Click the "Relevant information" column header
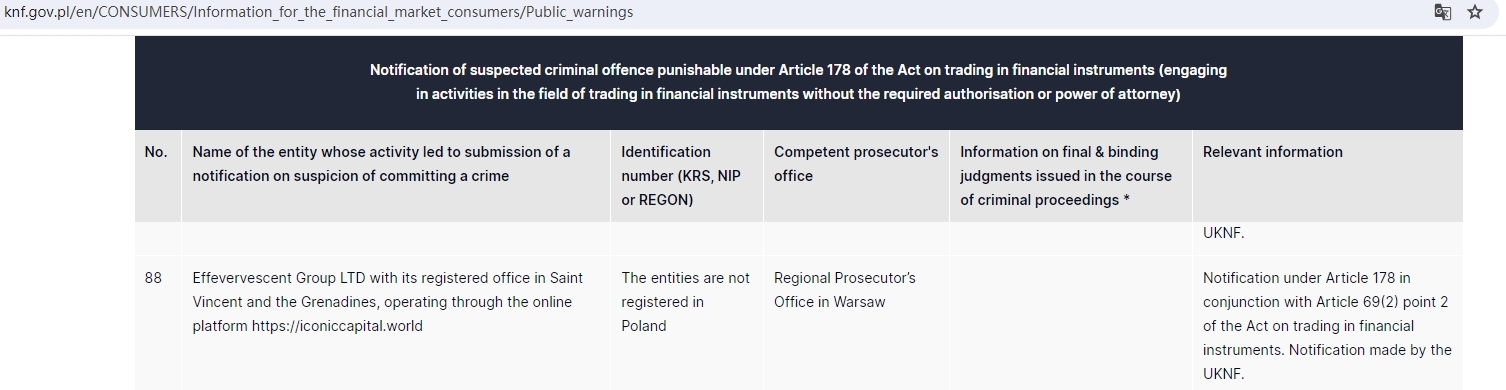 (x=1273, y=152)
